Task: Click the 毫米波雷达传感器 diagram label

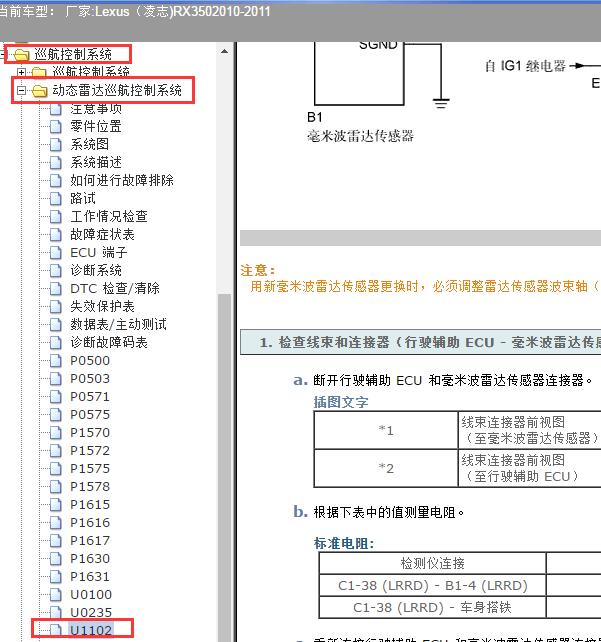Action: (360, 136)
